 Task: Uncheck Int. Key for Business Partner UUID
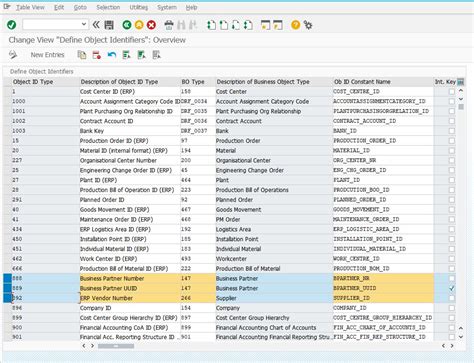click(452, 288)
